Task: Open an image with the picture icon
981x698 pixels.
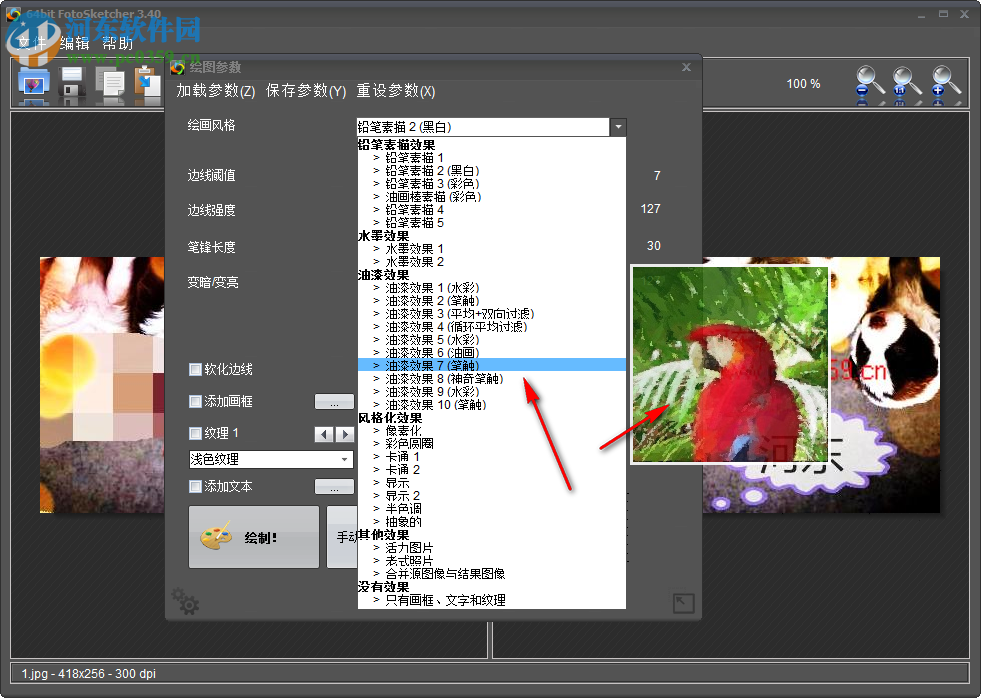Action: (33, 84)
